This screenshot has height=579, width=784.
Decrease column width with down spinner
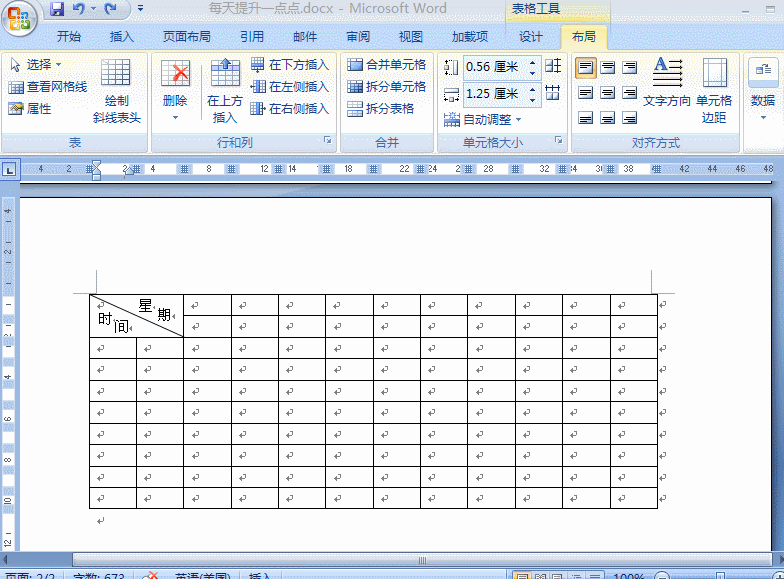[x=532, y=100]
